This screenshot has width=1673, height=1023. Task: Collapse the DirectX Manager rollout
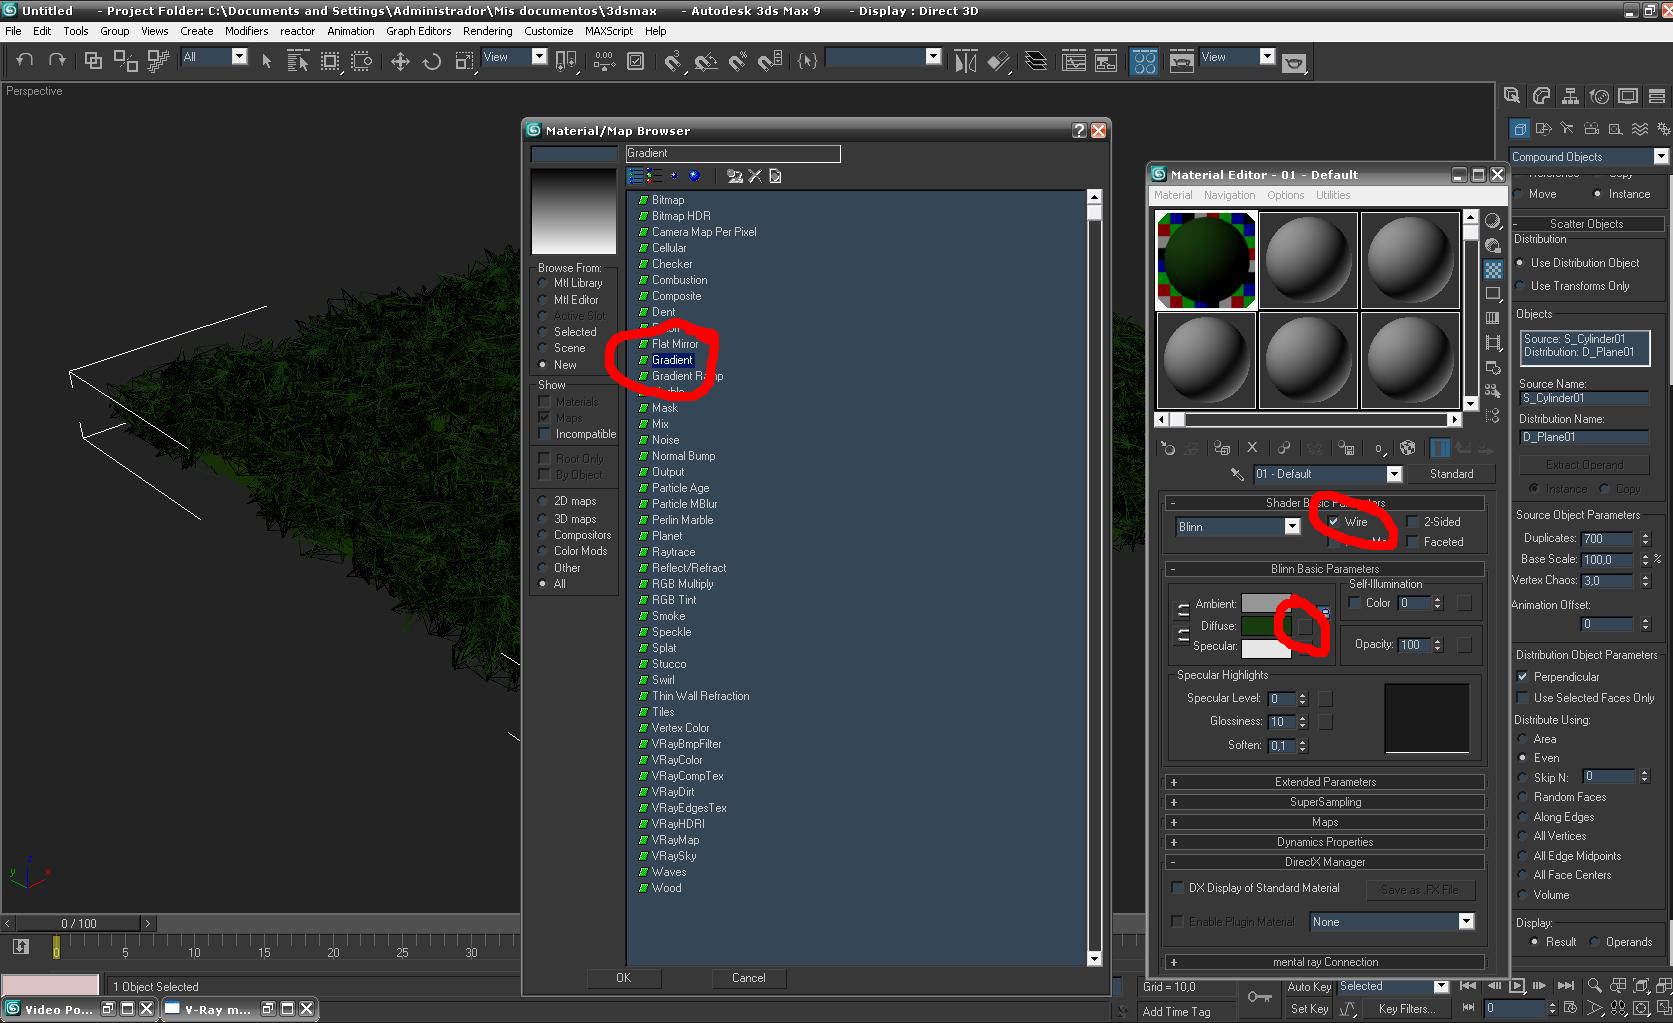pyautogui.click(x=1324, y=862)
